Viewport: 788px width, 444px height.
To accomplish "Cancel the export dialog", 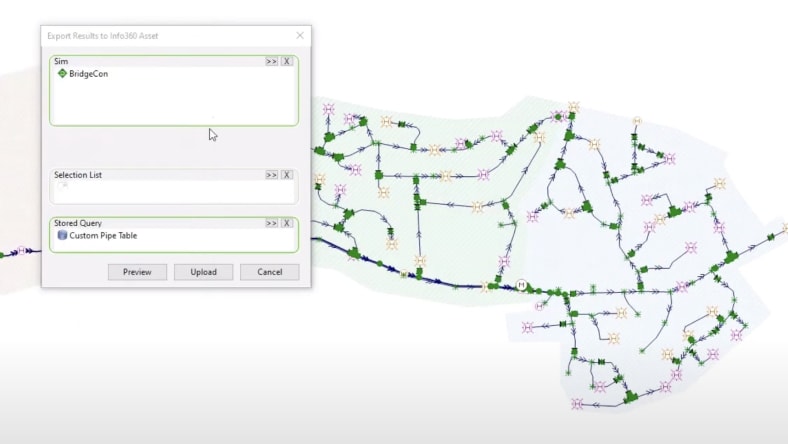I will pyautogui.click(x=269, y=272).
